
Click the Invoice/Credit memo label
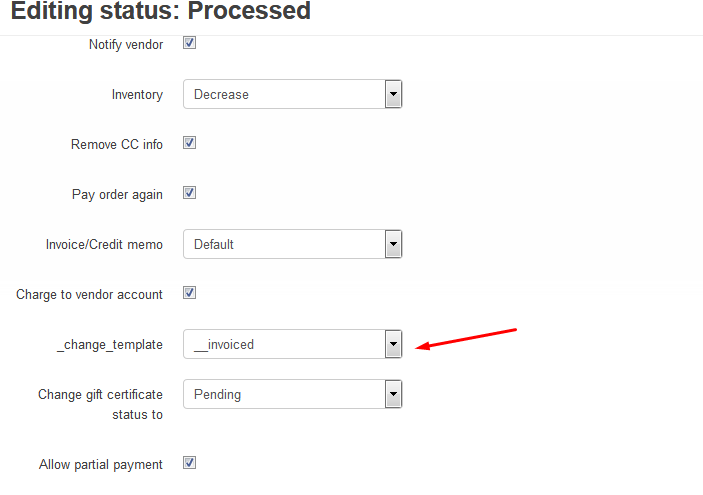pos(104,244)
